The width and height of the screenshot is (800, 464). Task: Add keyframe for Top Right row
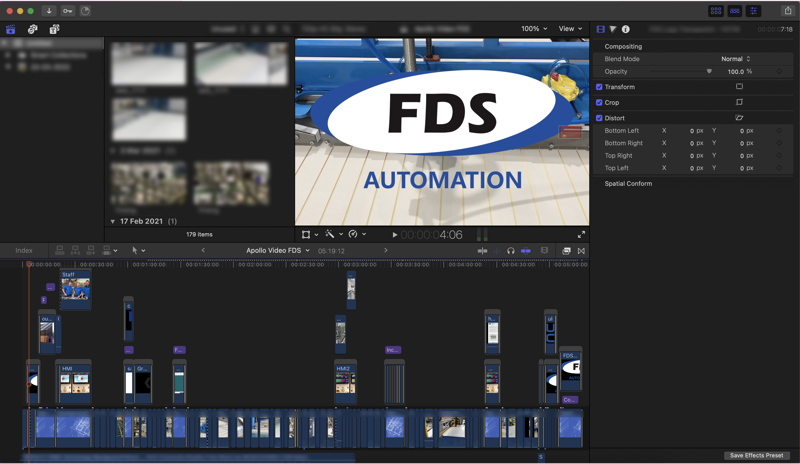779,155
